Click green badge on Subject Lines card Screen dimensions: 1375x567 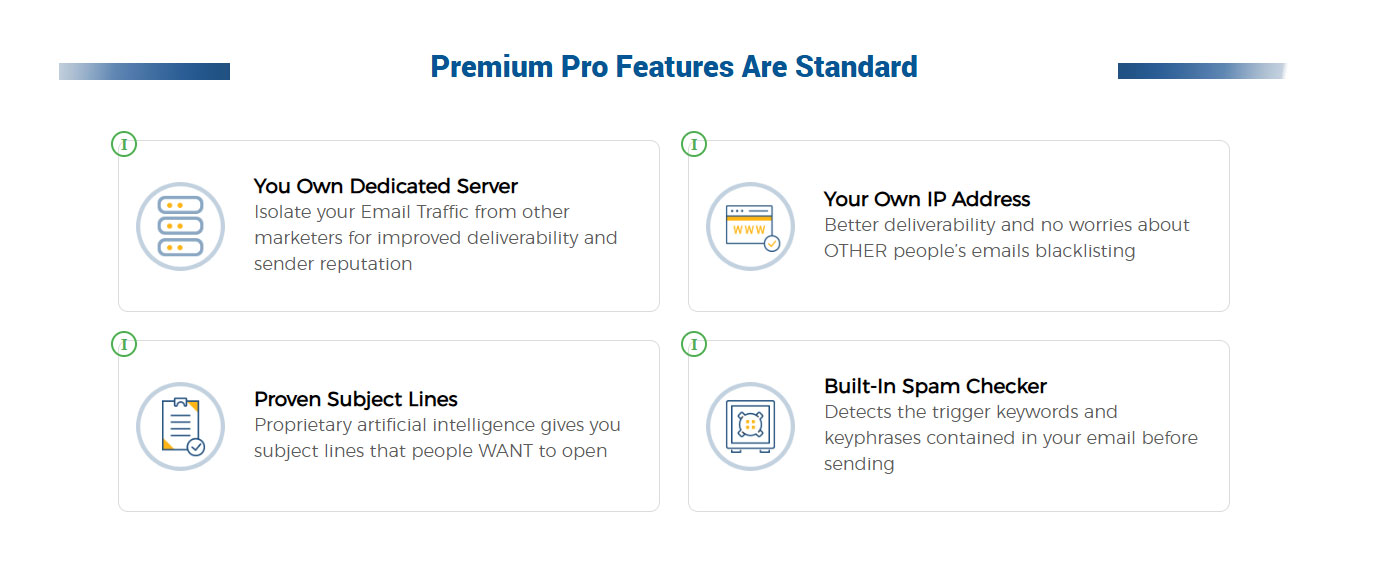click(123, 344)
